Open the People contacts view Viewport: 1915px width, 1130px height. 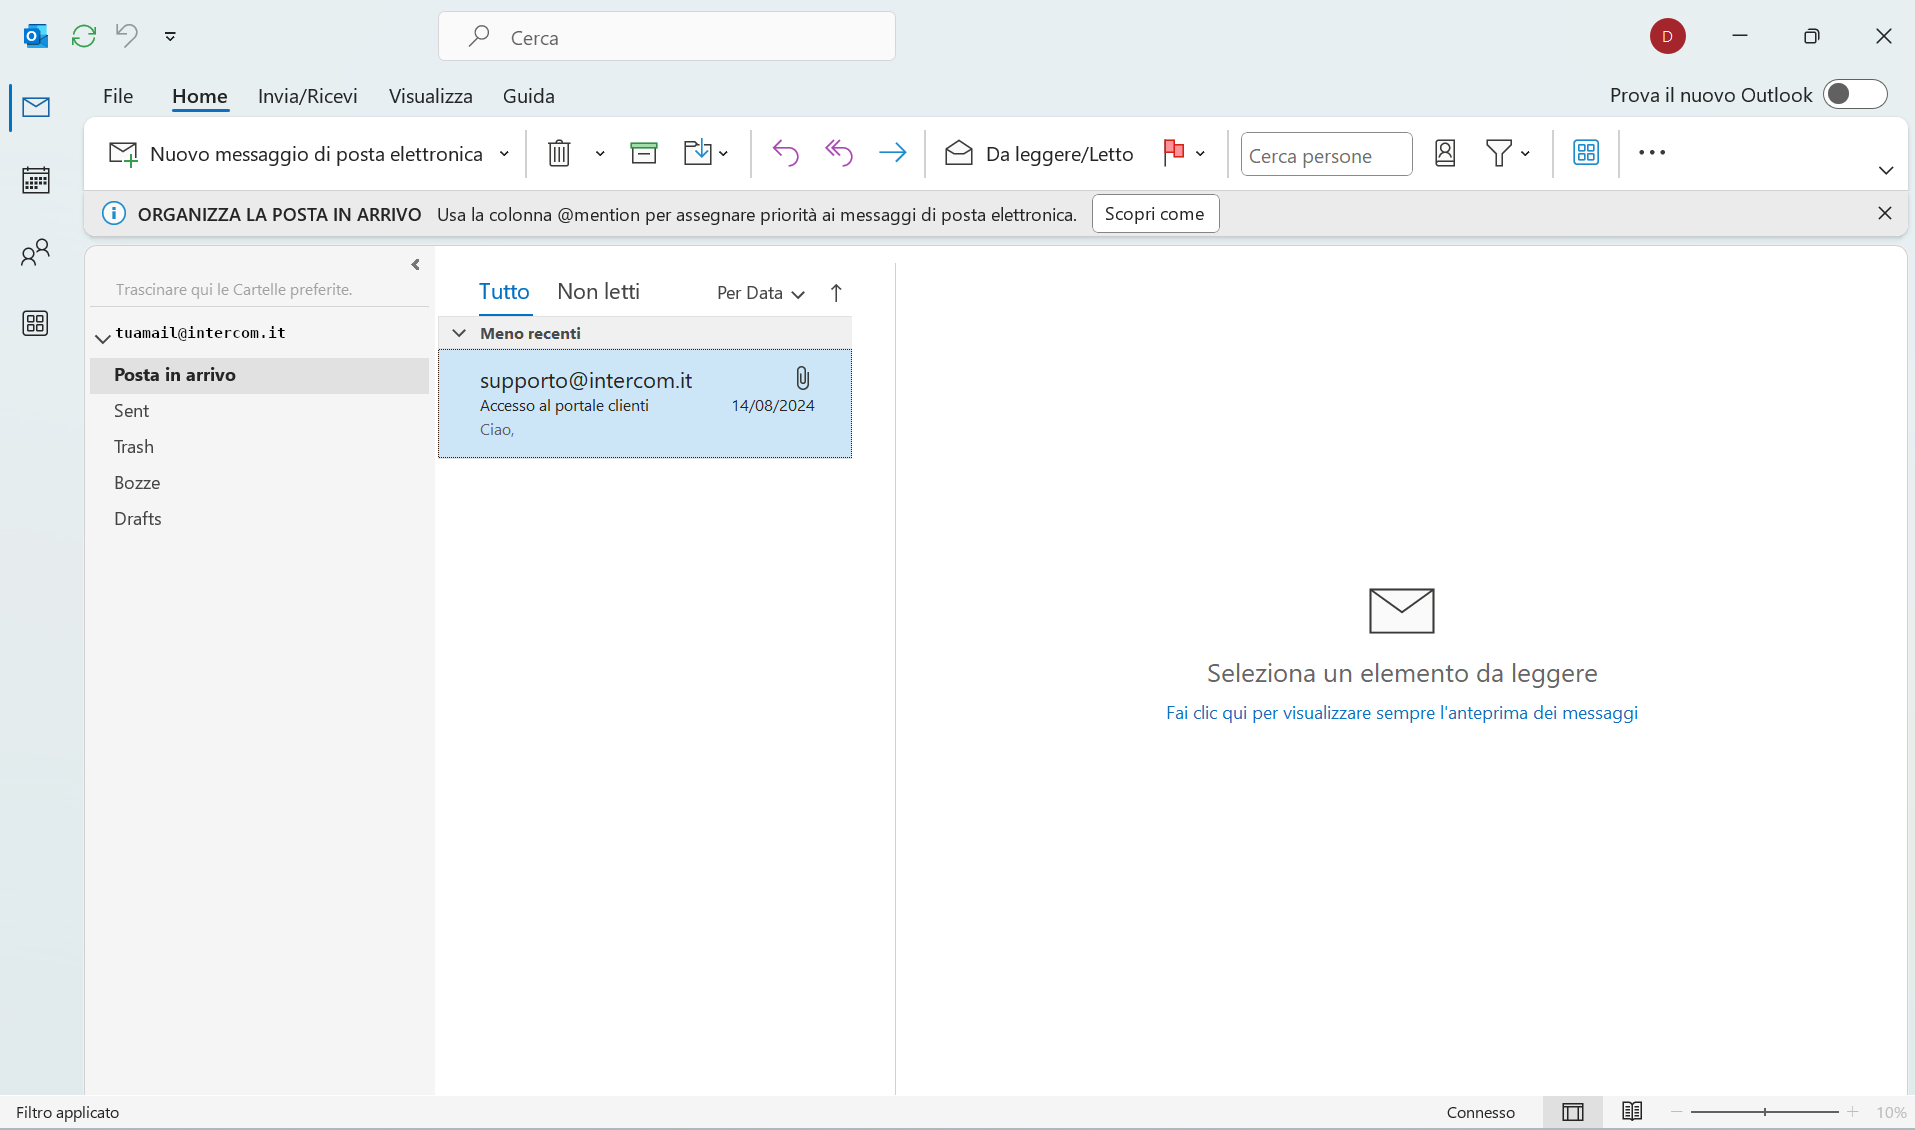(x=36, y=252)
